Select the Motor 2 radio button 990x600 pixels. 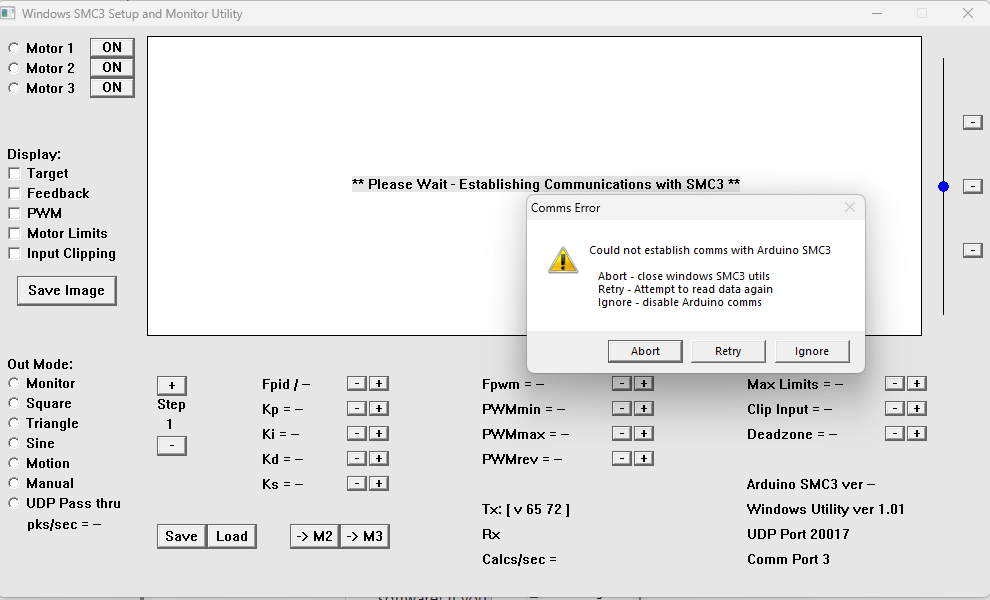click(x=14, y=68)
